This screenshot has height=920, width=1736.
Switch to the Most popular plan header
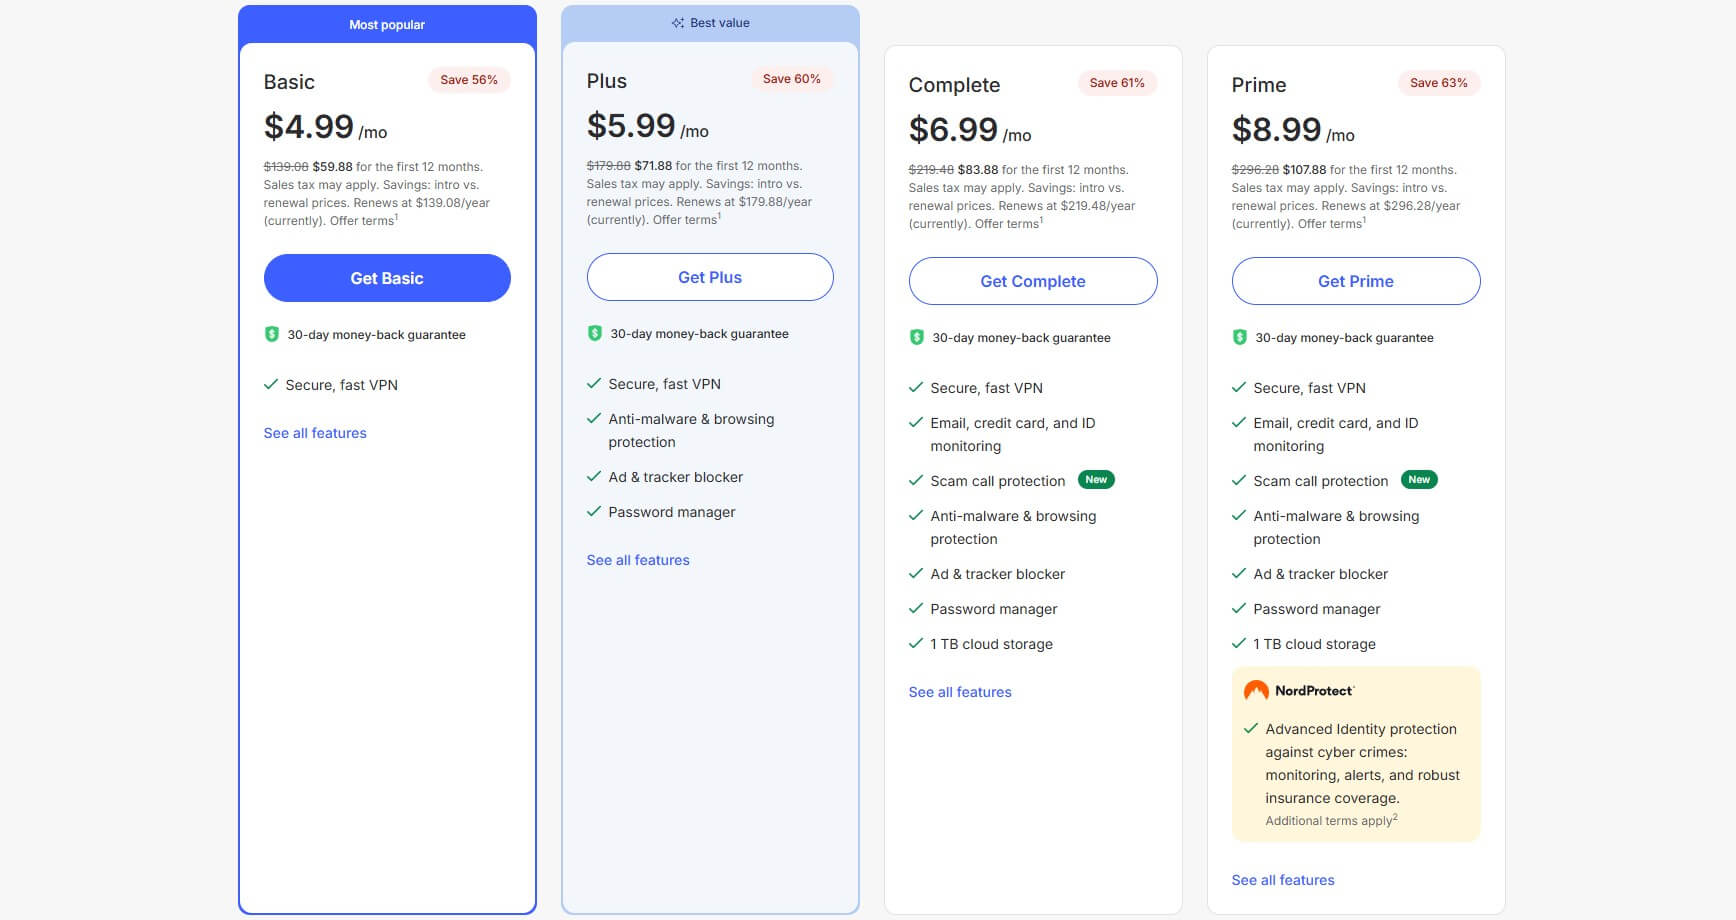tap(386, 24)
